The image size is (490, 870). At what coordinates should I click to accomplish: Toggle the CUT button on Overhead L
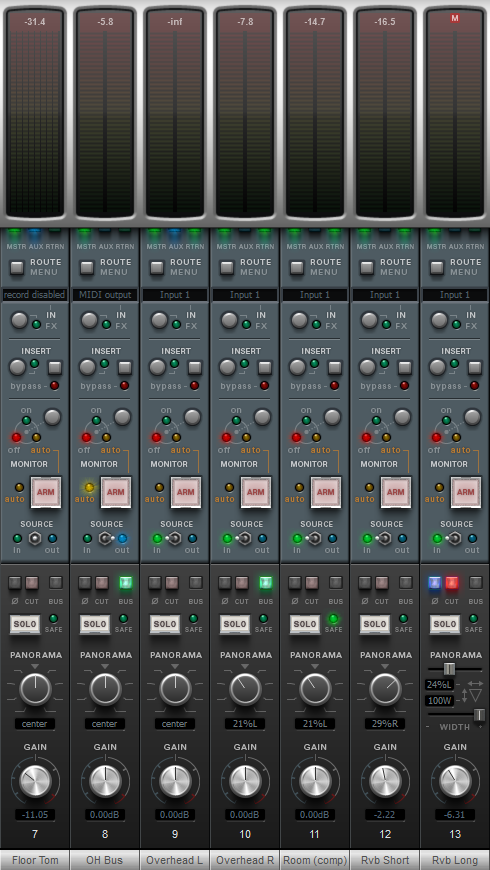coord(171,583)
